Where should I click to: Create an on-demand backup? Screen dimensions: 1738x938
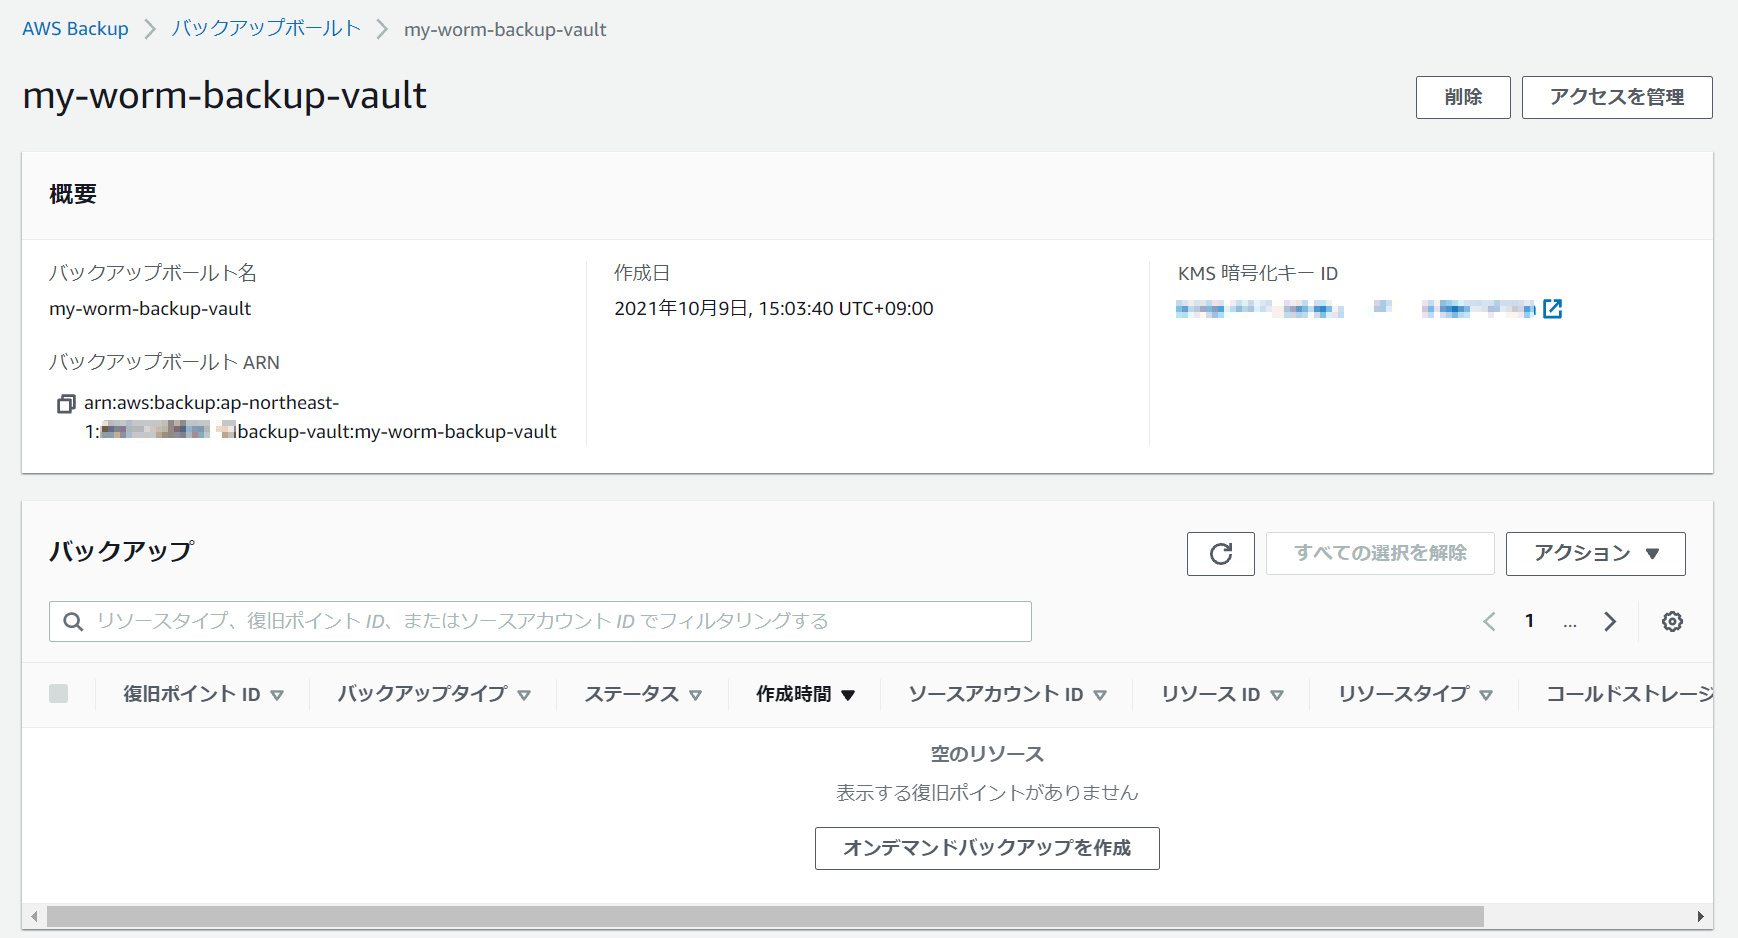[x=987, y=848]
